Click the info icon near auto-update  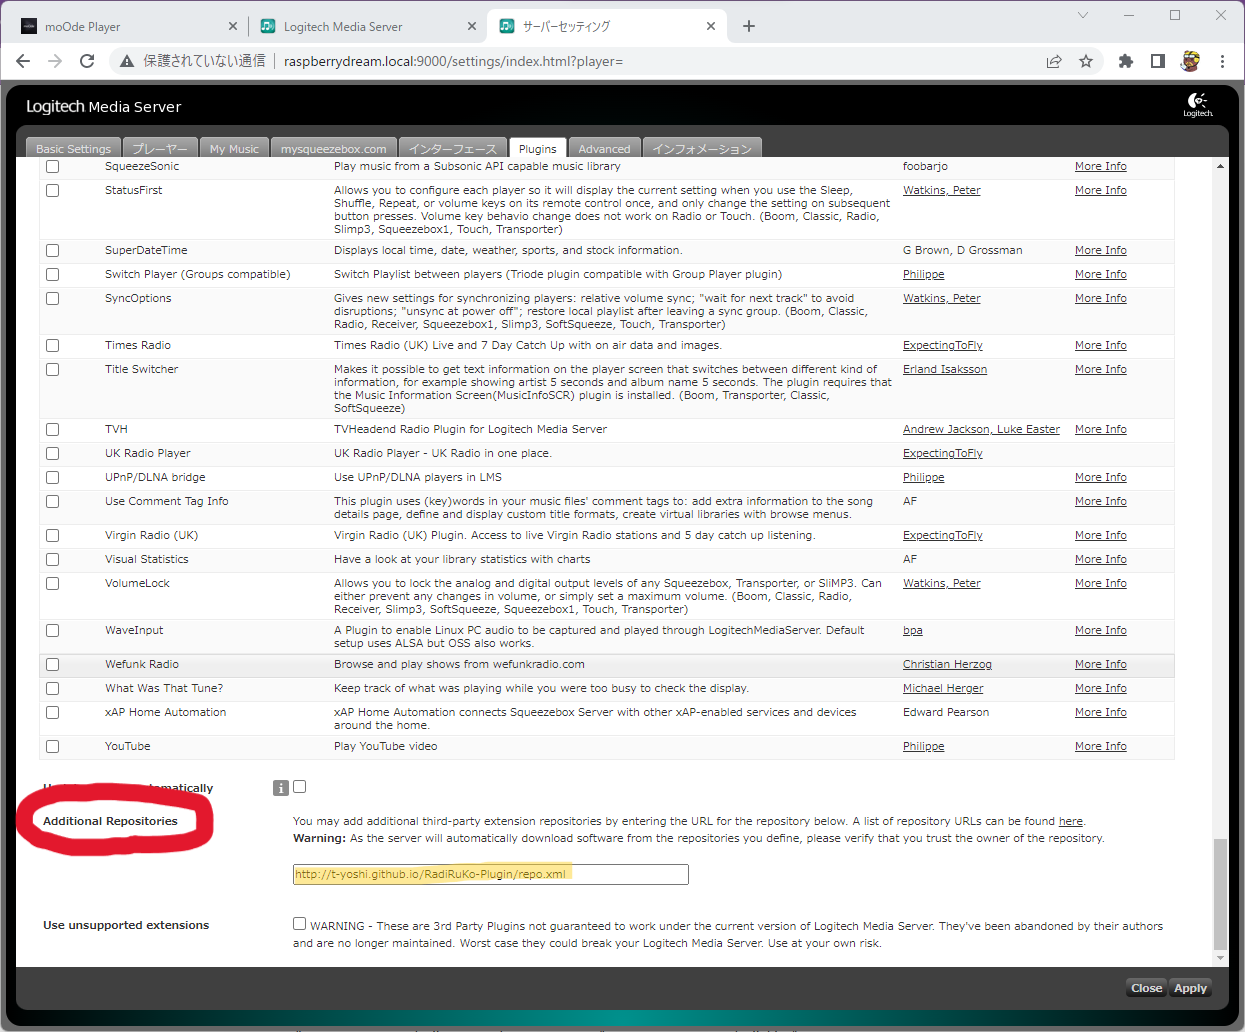(281, 788)
